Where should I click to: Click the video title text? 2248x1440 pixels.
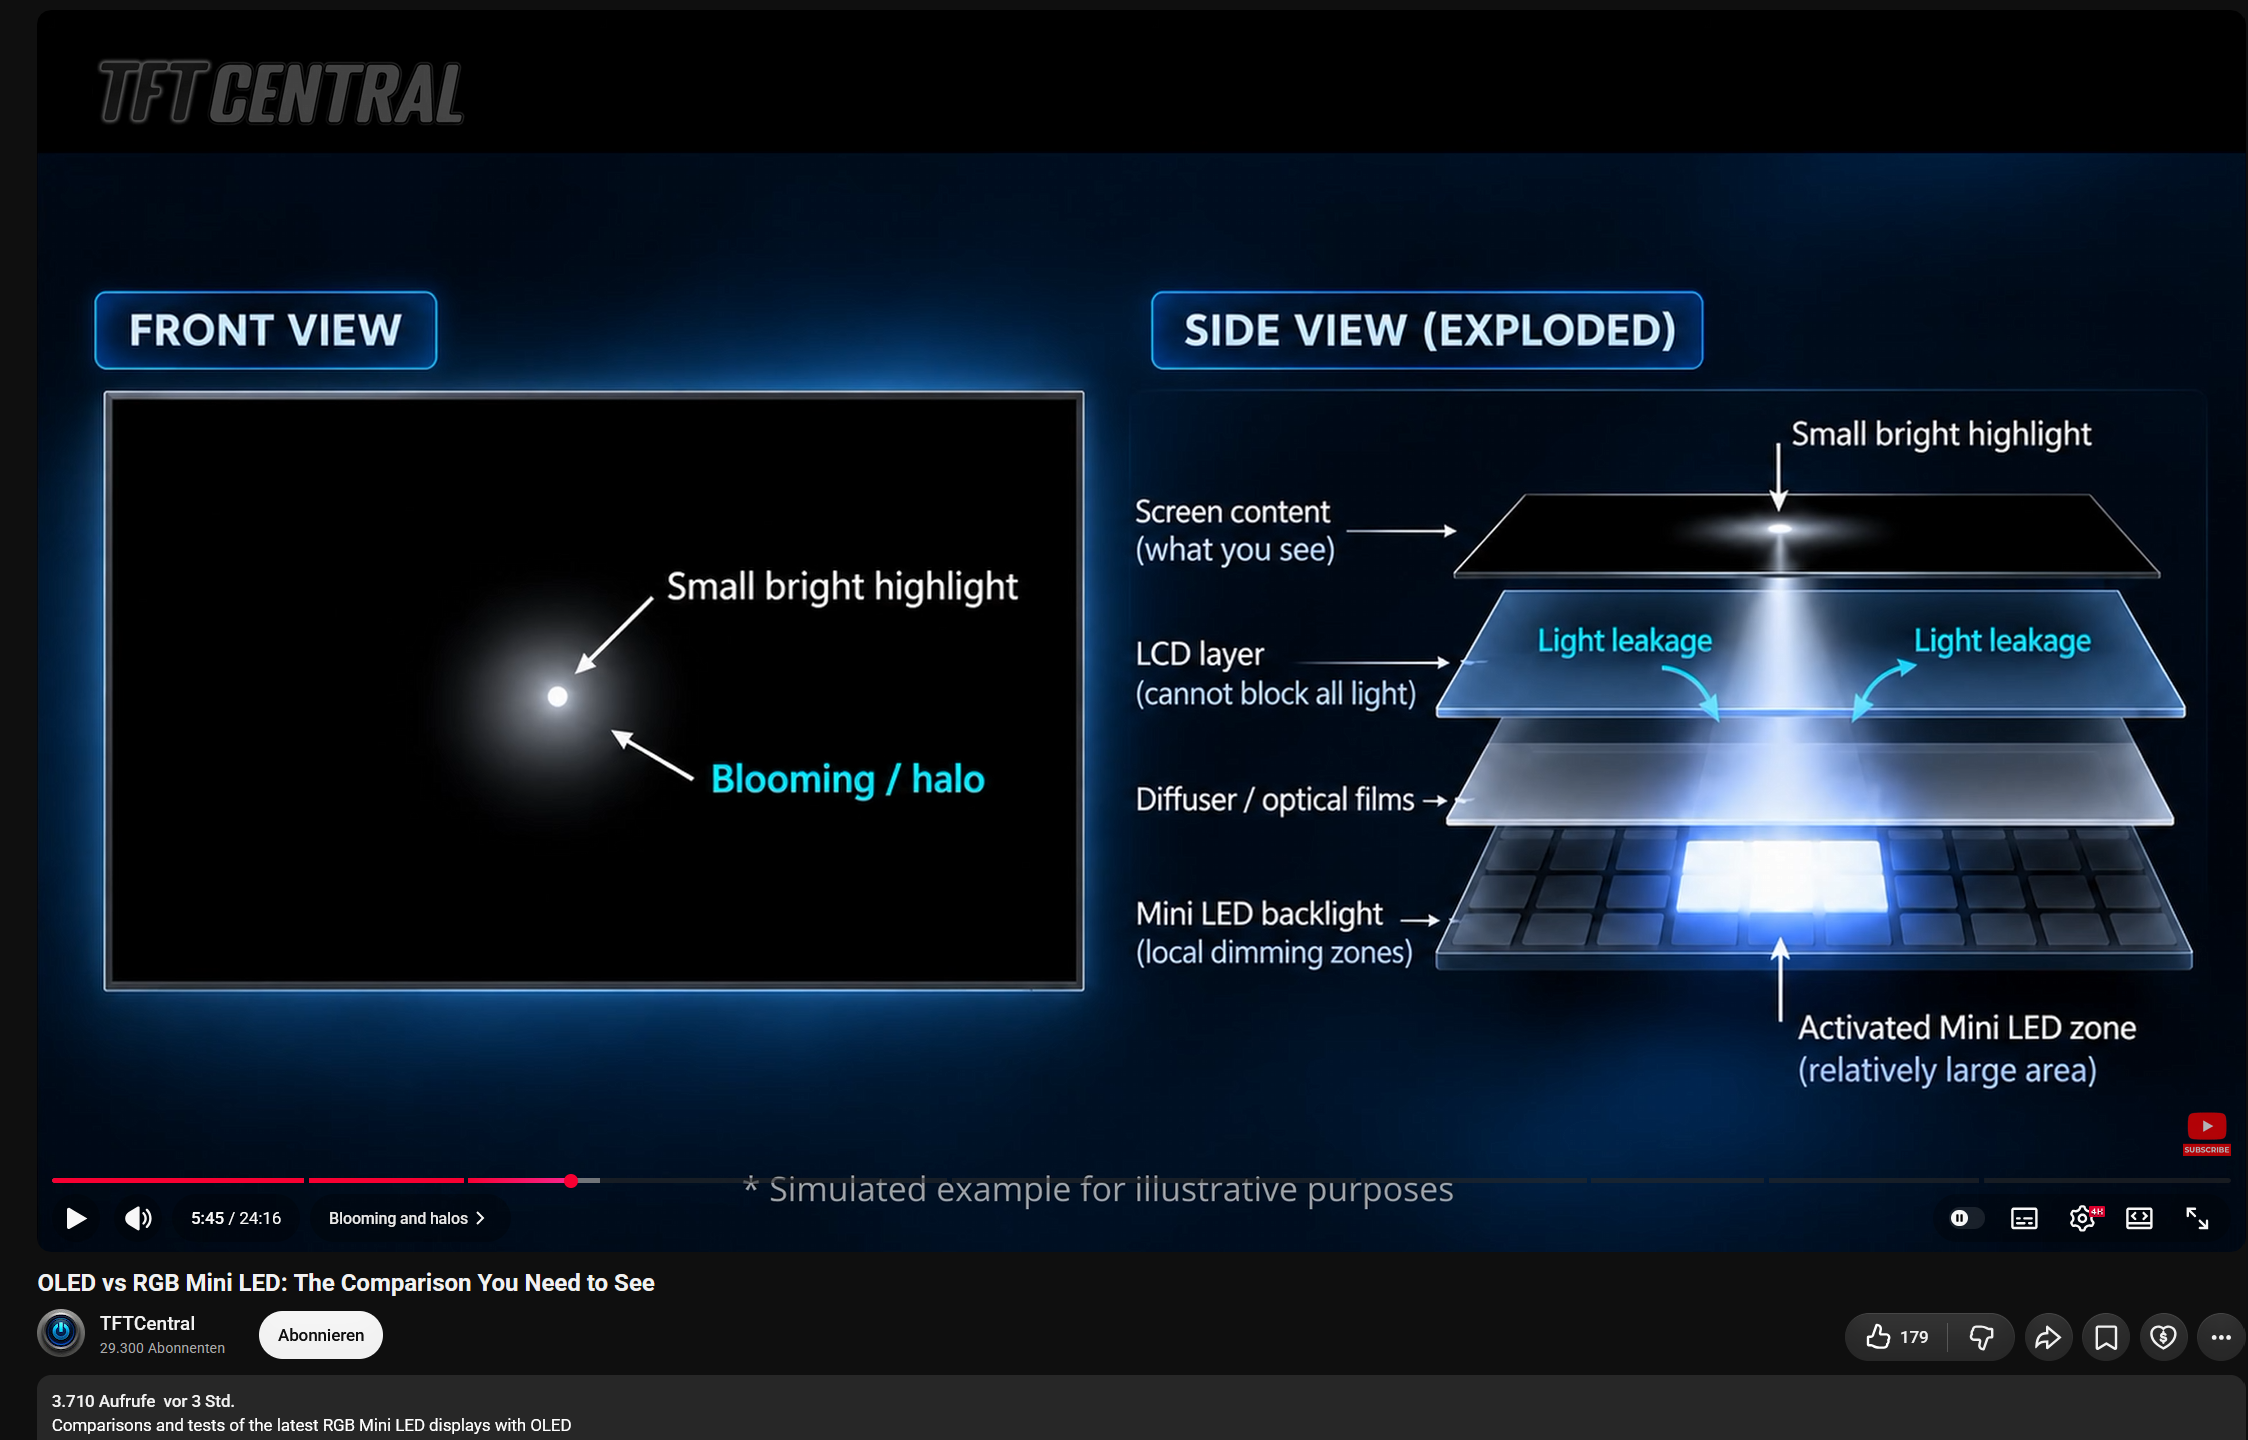(x=346, y=1283)
